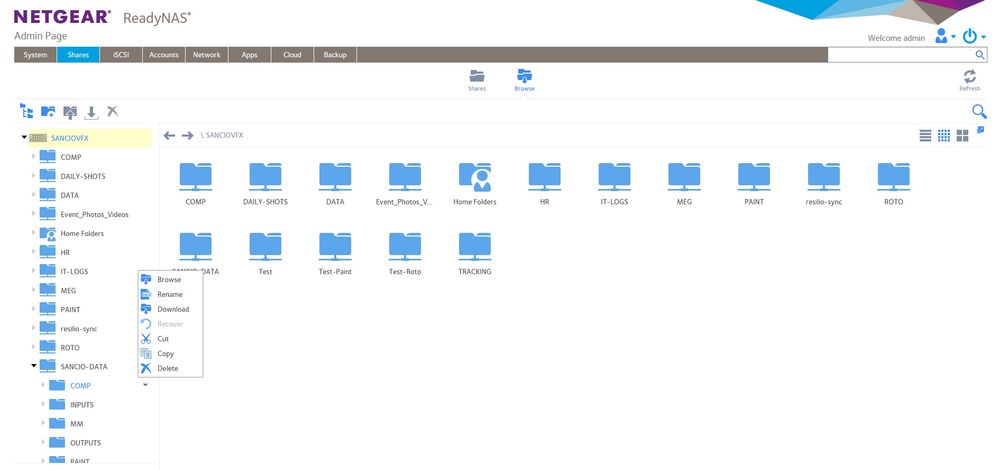Open the power options dropdown
This screenshot has height=470, width=999.
[974, 36]
